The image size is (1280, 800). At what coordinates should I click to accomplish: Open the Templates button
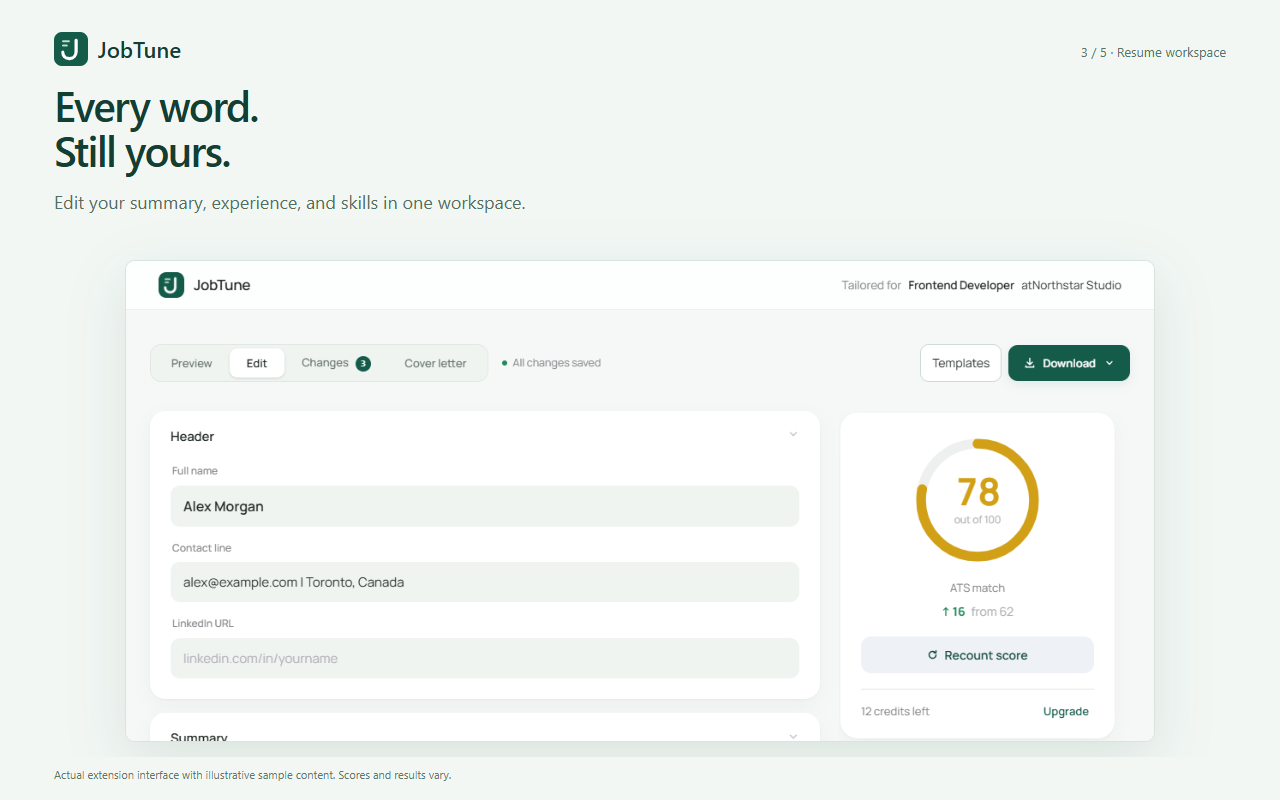[x=961, y=363]
